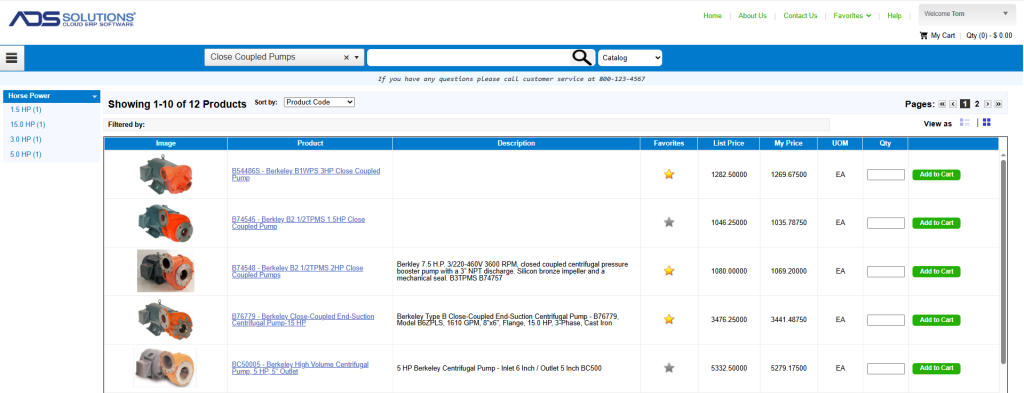Toggle favorite star for B74545 pump
The width and height of the screenshot is (1024, 393).
pos(669,223)
